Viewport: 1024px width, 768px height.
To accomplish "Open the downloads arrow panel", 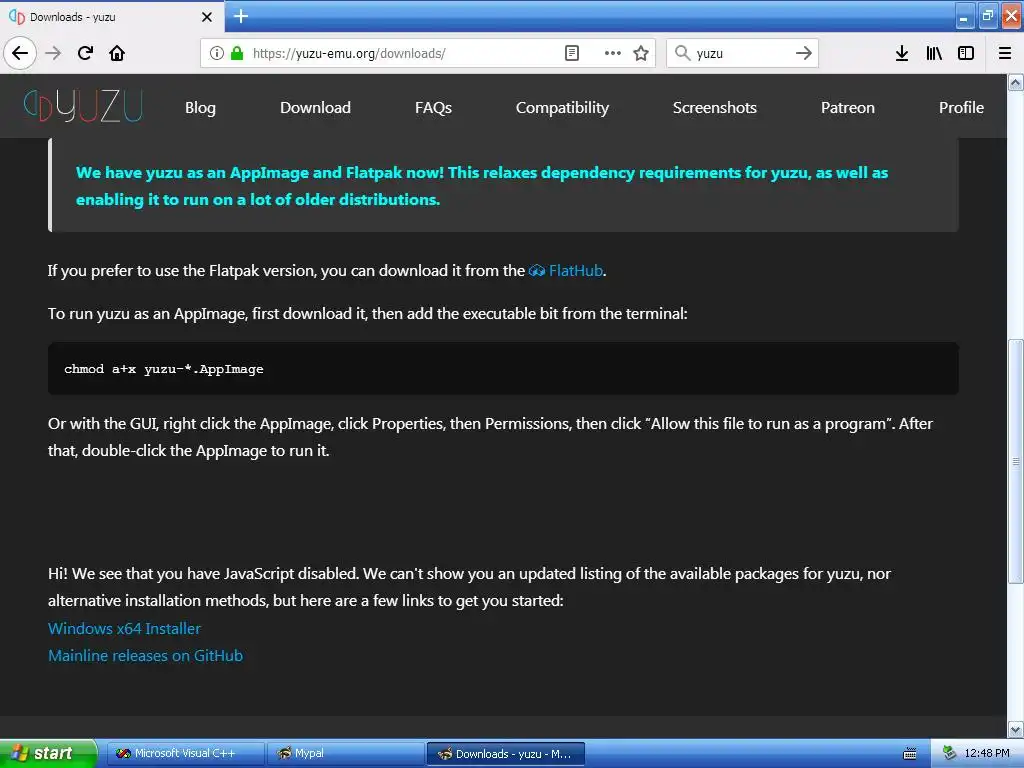I will tap(902, 53).
